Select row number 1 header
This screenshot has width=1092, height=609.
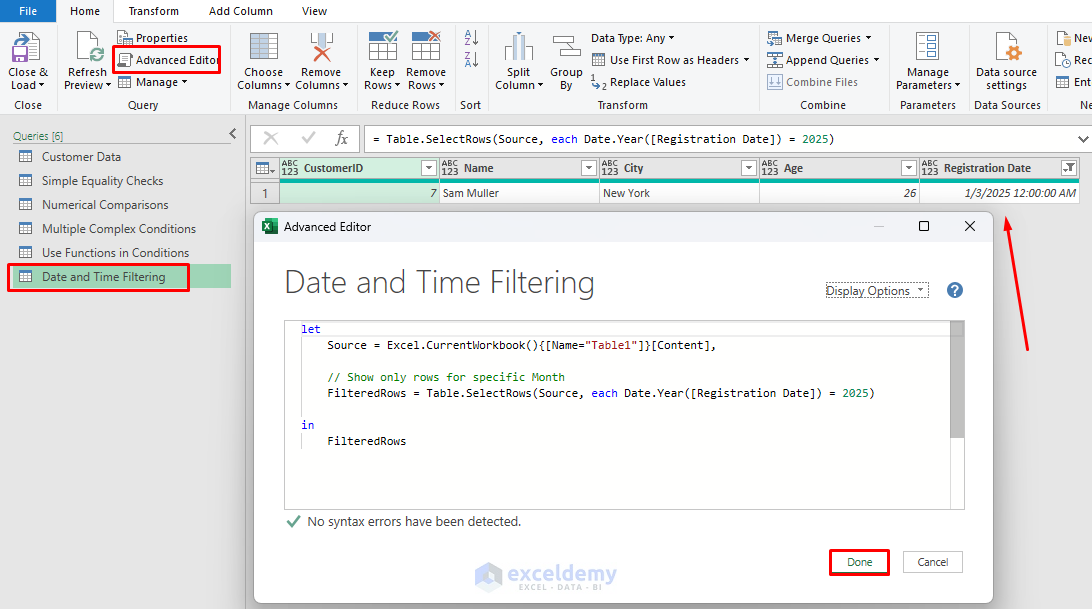(265, 193)
